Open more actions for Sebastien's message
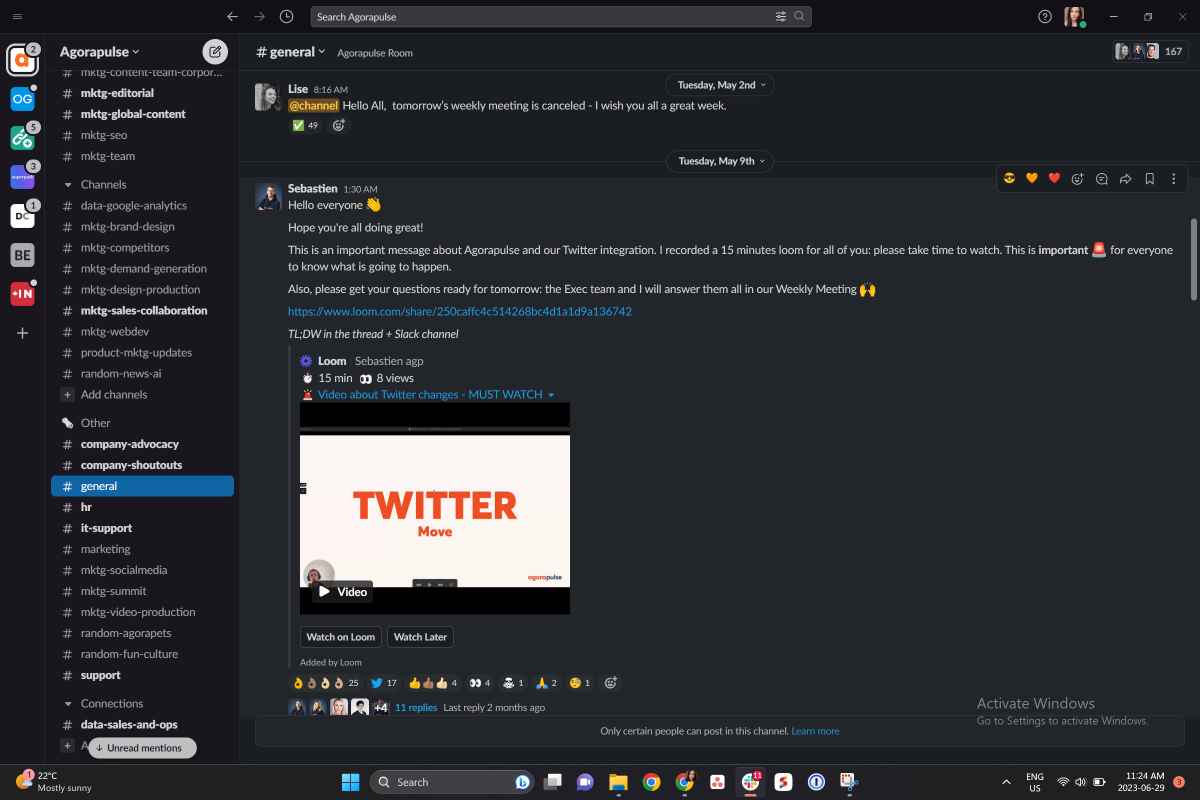This screenshot has height=800, width=1200. (1173, 179)
